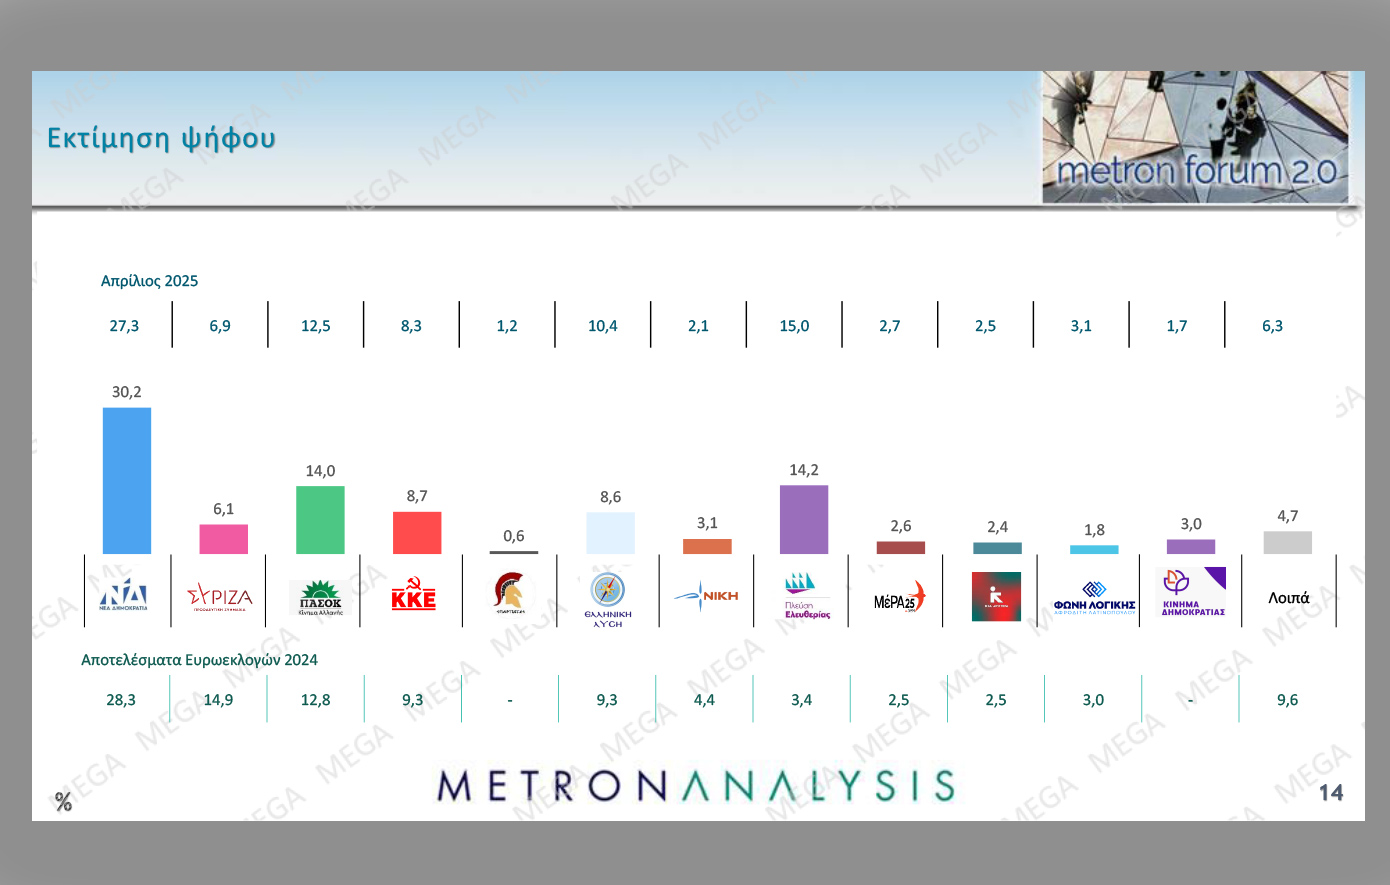The image size is (1390, 885).
Task: Select the Ελληνική Λύση compass logo
Action: click(607, 599)
